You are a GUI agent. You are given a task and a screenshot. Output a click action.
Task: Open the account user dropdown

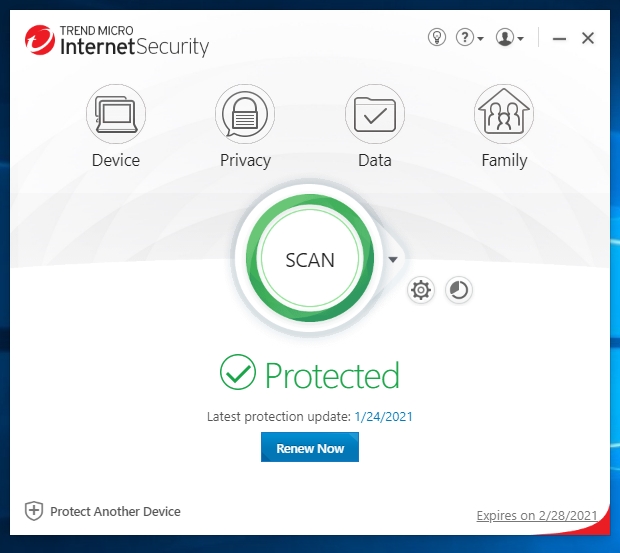[510, 38]
